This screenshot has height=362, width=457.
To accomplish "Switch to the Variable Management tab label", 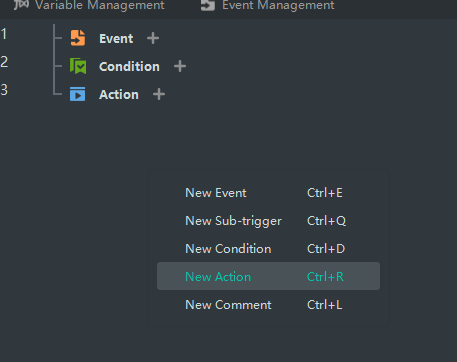I will point(100,5).
